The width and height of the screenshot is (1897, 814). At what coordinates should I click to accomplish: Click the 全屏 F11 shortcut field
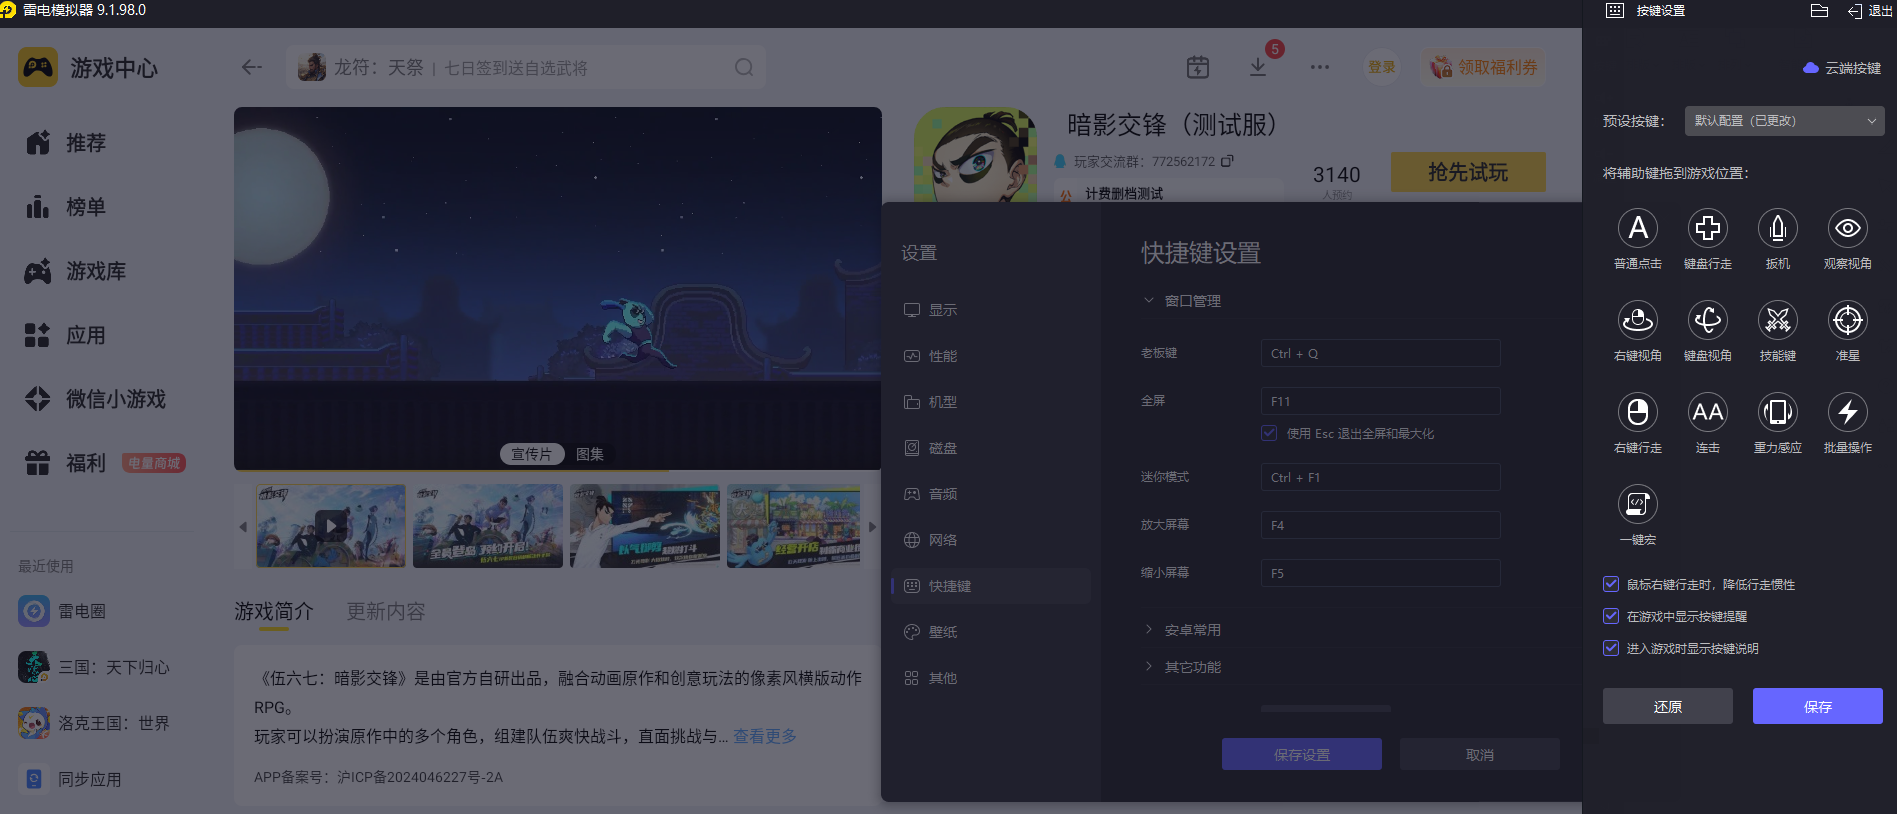click(x=1381, y=401)
